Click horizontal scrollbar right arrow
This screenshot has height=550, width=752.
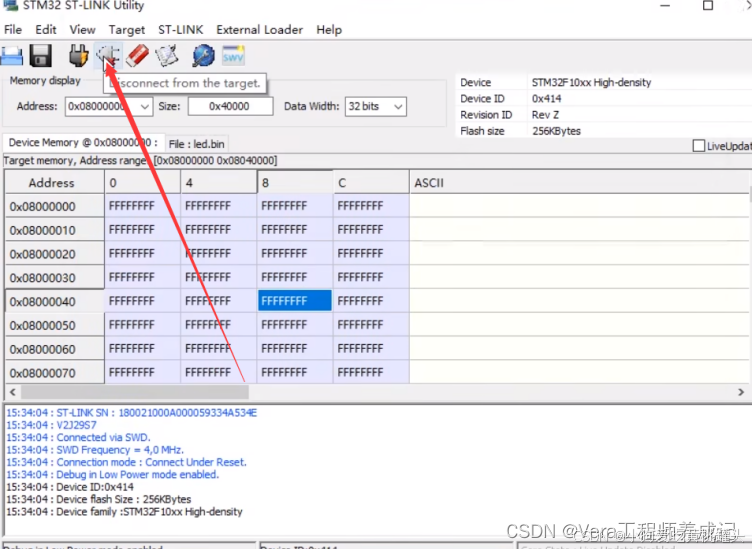coord(741,392)
